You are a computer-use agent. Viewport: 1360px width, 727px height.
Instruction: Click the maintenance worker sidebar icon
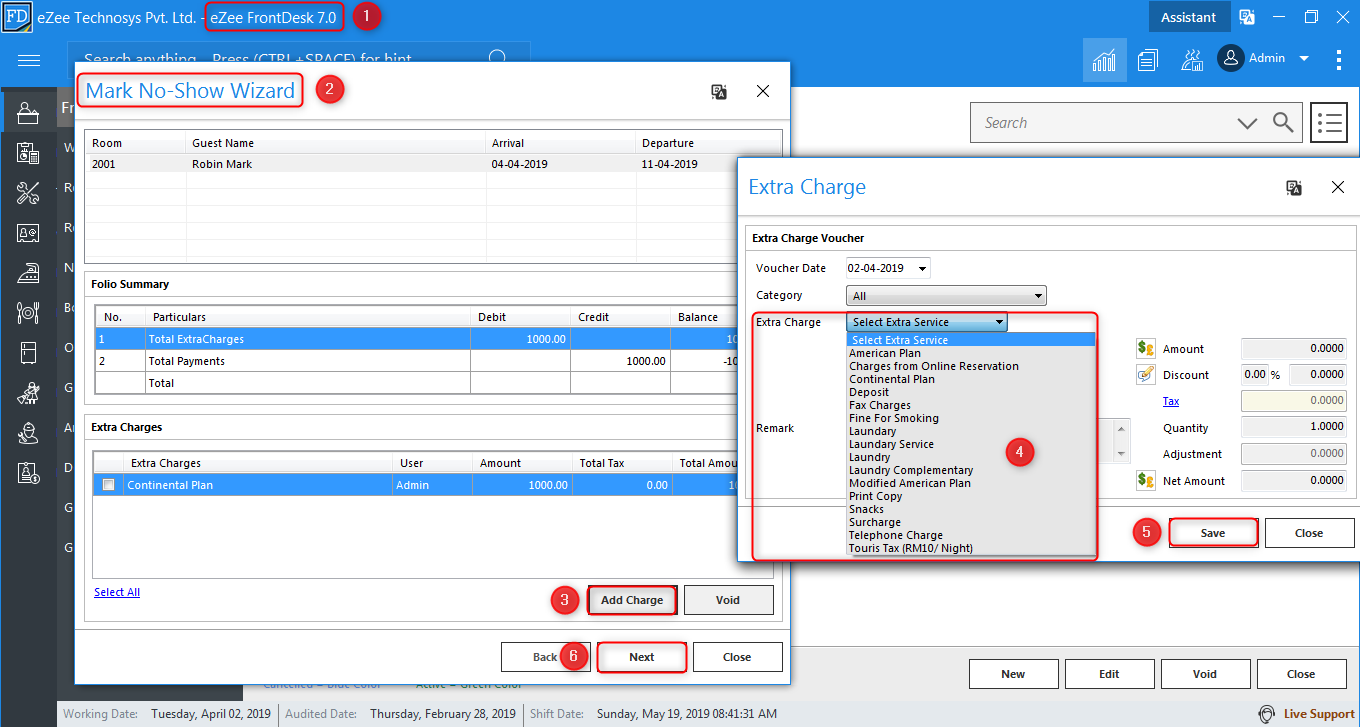click(28, 433)
